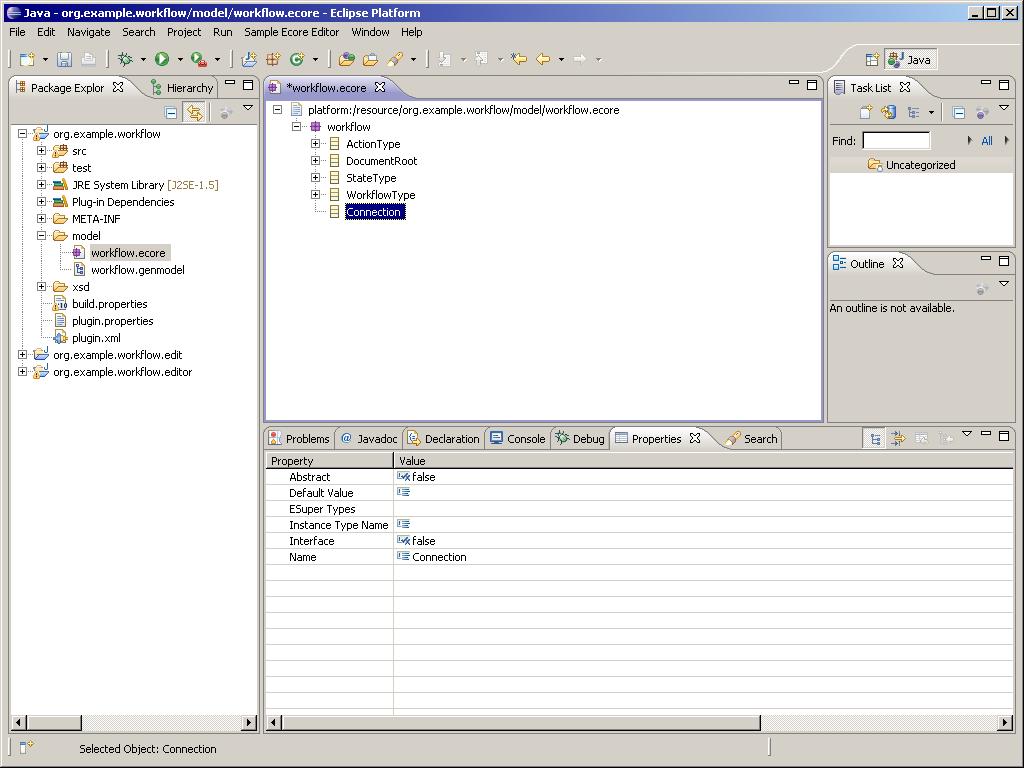Click the Find input field in Task List
The height and width of the screenshot is (768, 1024).
(896, 141)
